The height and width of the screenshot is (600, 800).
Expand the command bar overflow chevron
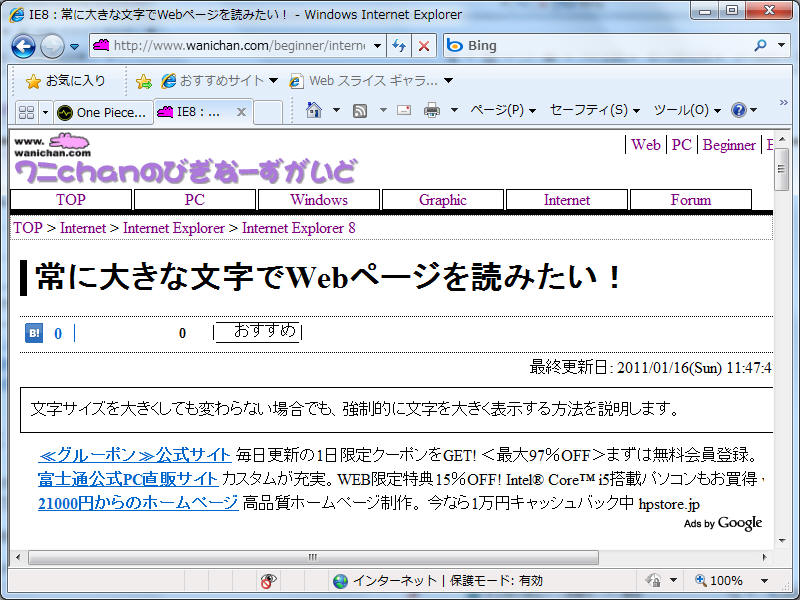784,103
